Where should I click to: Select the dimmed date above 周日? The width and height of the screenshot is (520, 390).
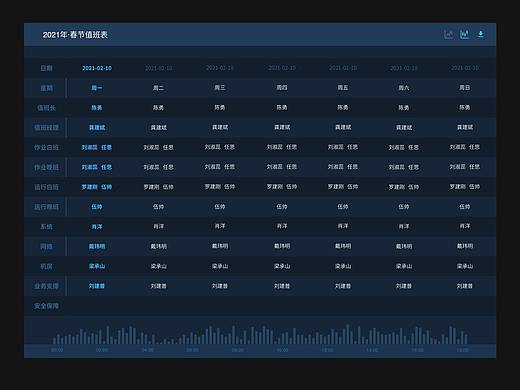[465, 68]
